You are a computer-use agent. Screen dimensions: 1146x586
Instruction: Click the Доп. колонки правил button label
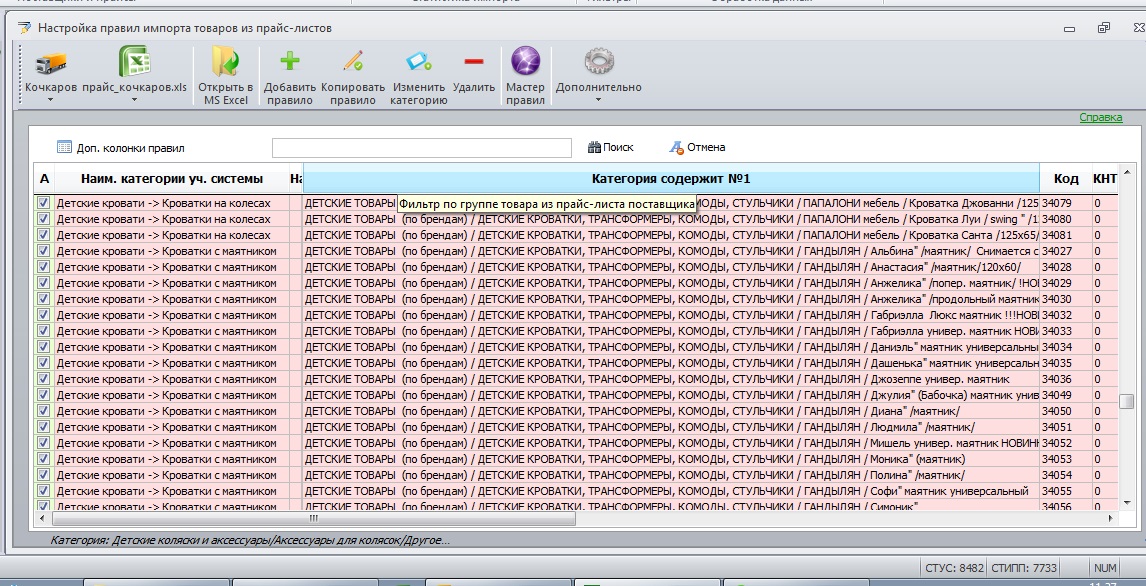click(131, 148)
